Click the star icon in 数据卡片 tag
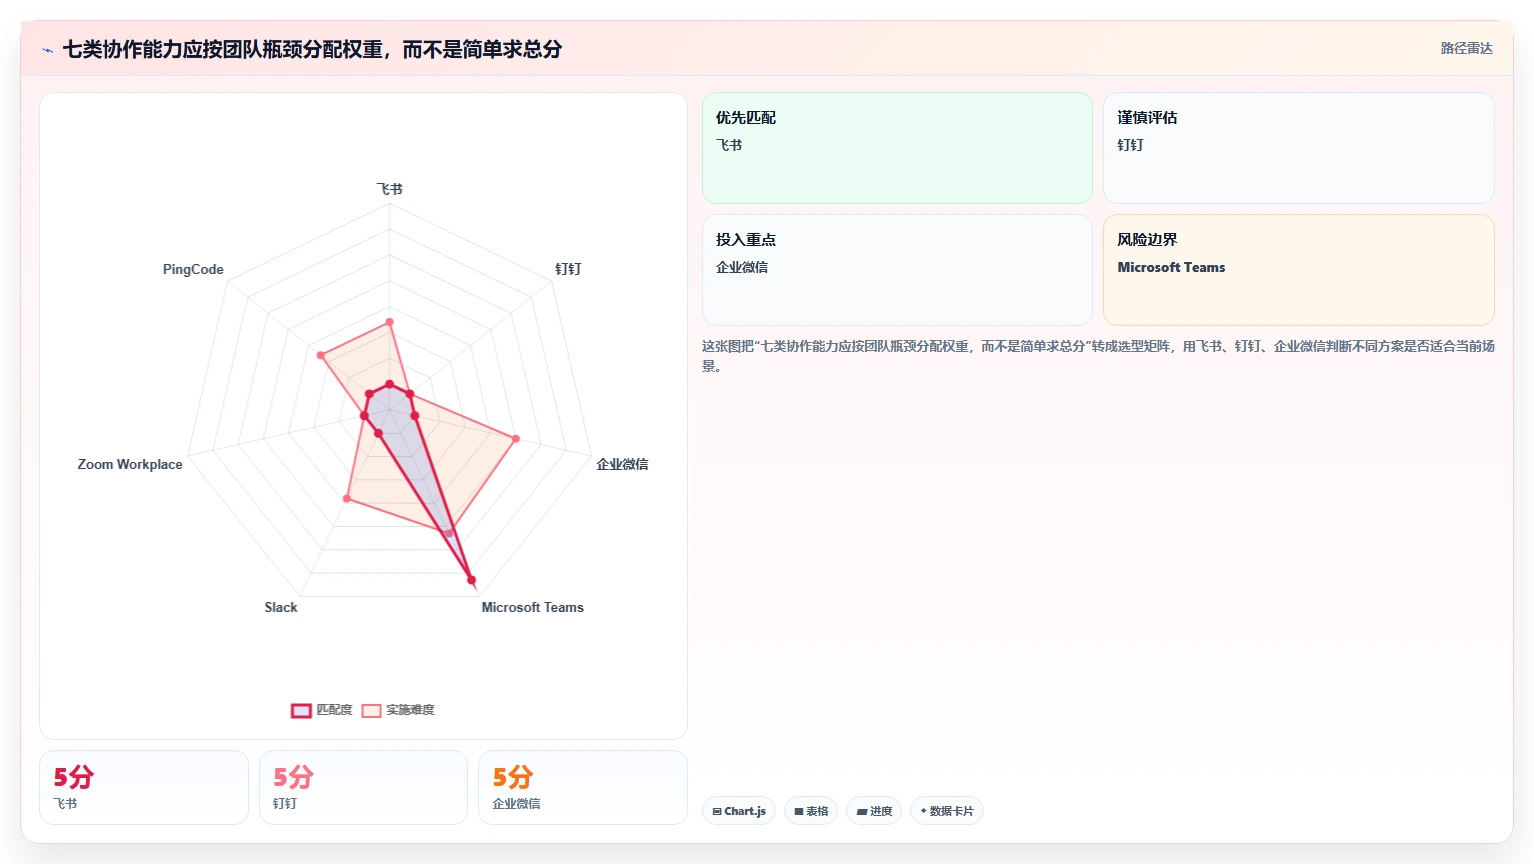The height and width of the screenshot is (864, 1534). [924, 811]
